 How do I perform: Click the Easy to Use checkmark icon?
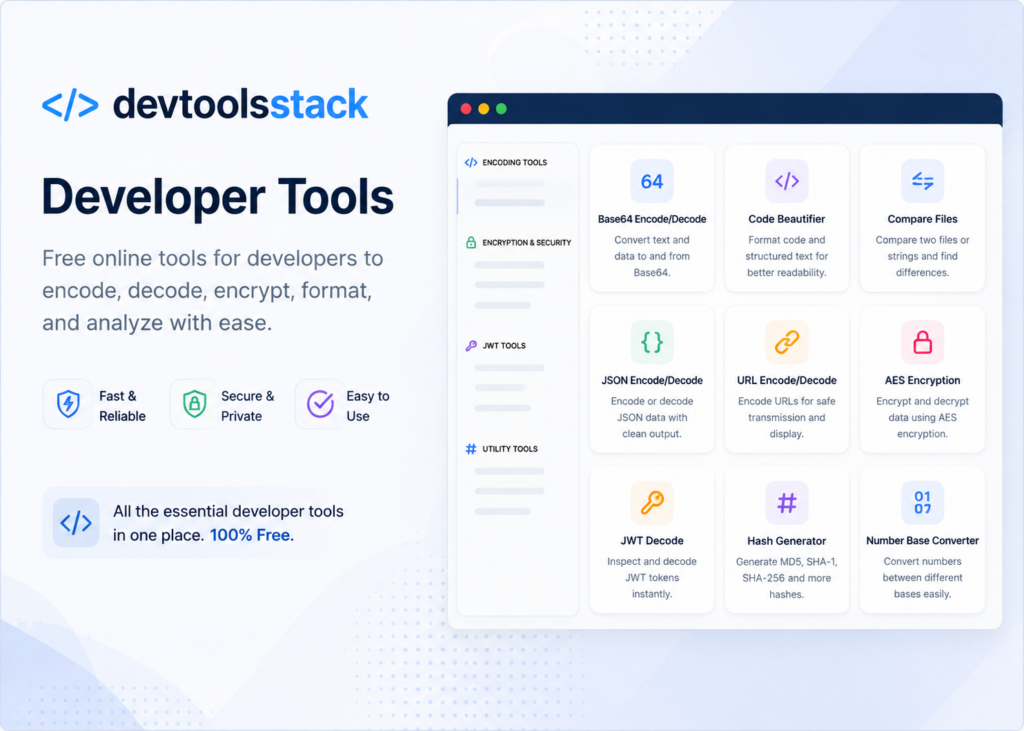click(x=320, y=404)
